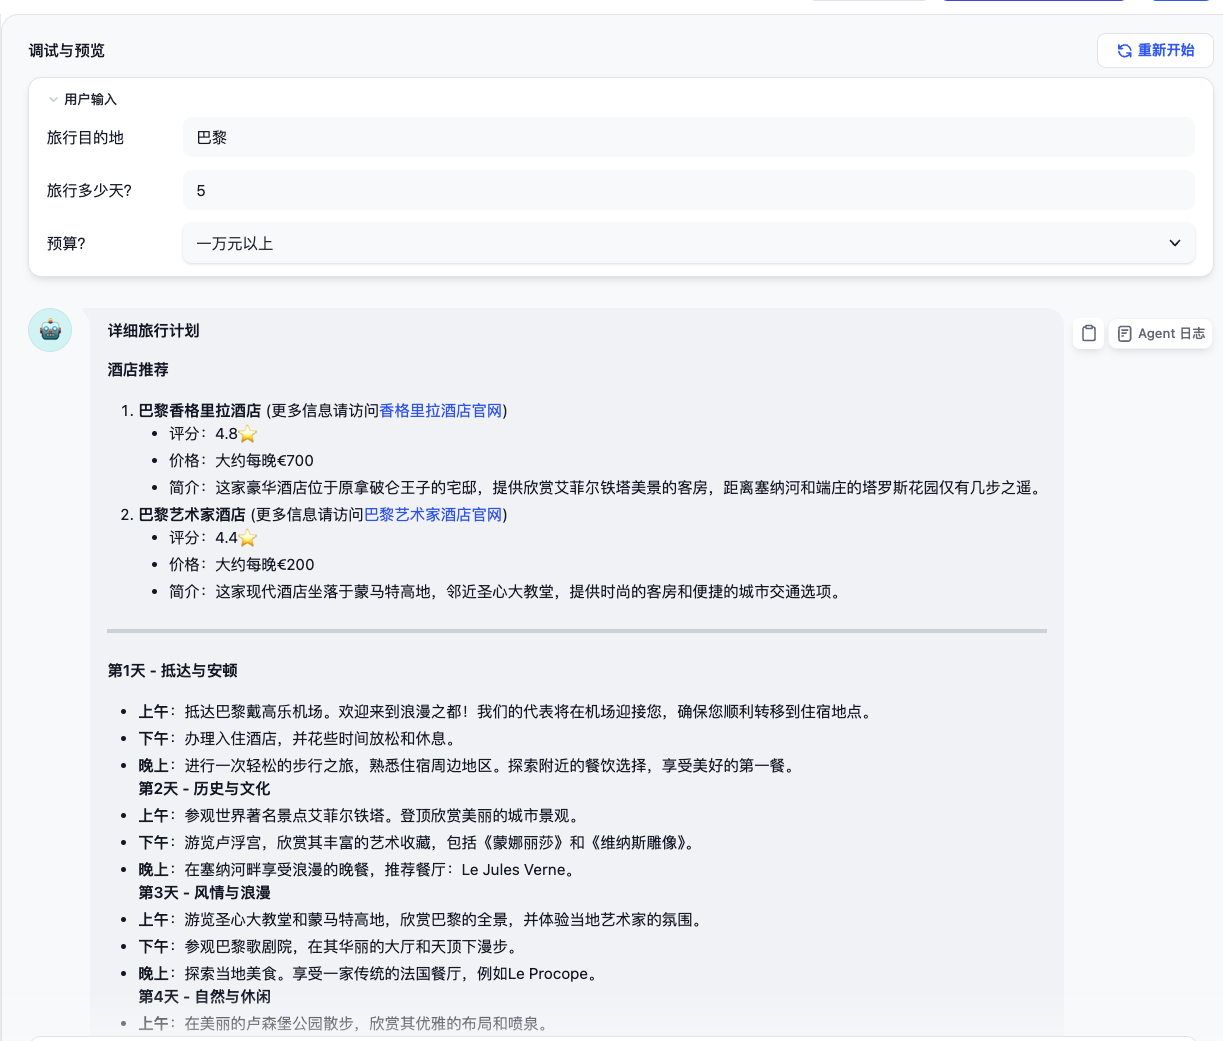
Task: Open the 预算 dropdown showing 一万元以上
Action: pos(688,243)
